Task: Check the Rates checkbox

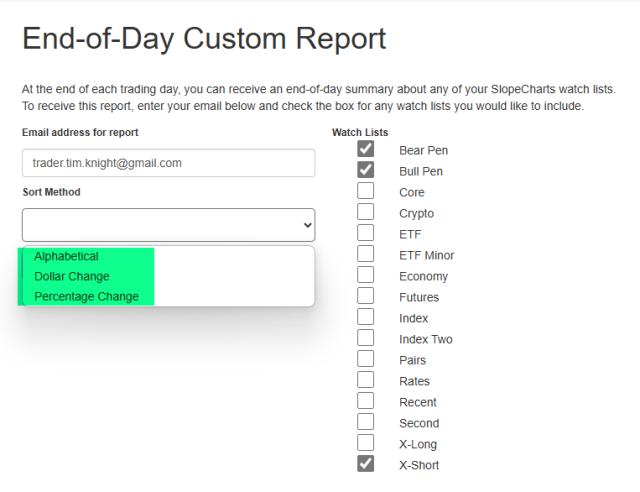Action: [366, 381]
